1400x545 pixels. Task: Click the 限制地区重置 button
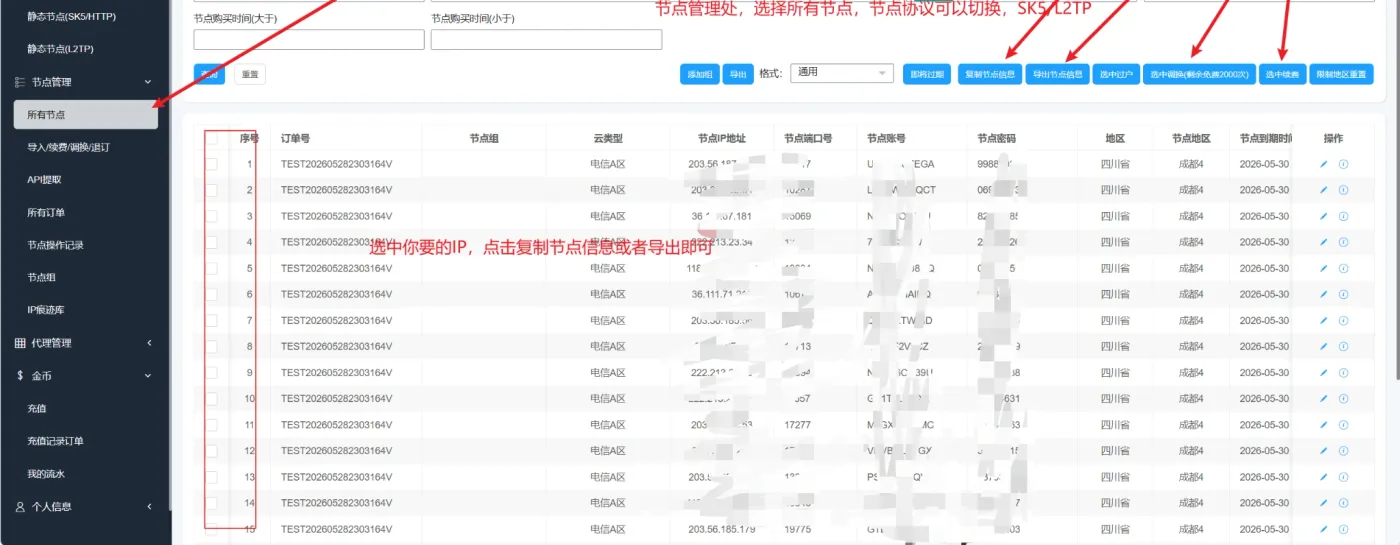(x=1341, y=74)
